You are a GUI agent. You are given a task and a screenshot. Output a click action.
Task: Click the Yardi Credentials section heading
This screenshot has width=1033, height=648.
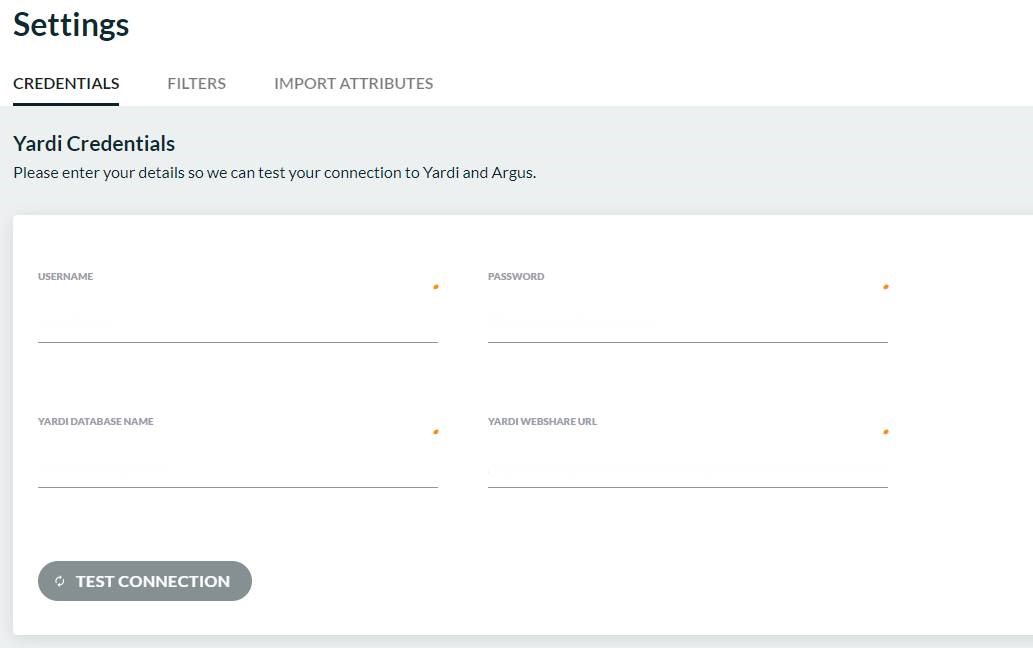94,144
